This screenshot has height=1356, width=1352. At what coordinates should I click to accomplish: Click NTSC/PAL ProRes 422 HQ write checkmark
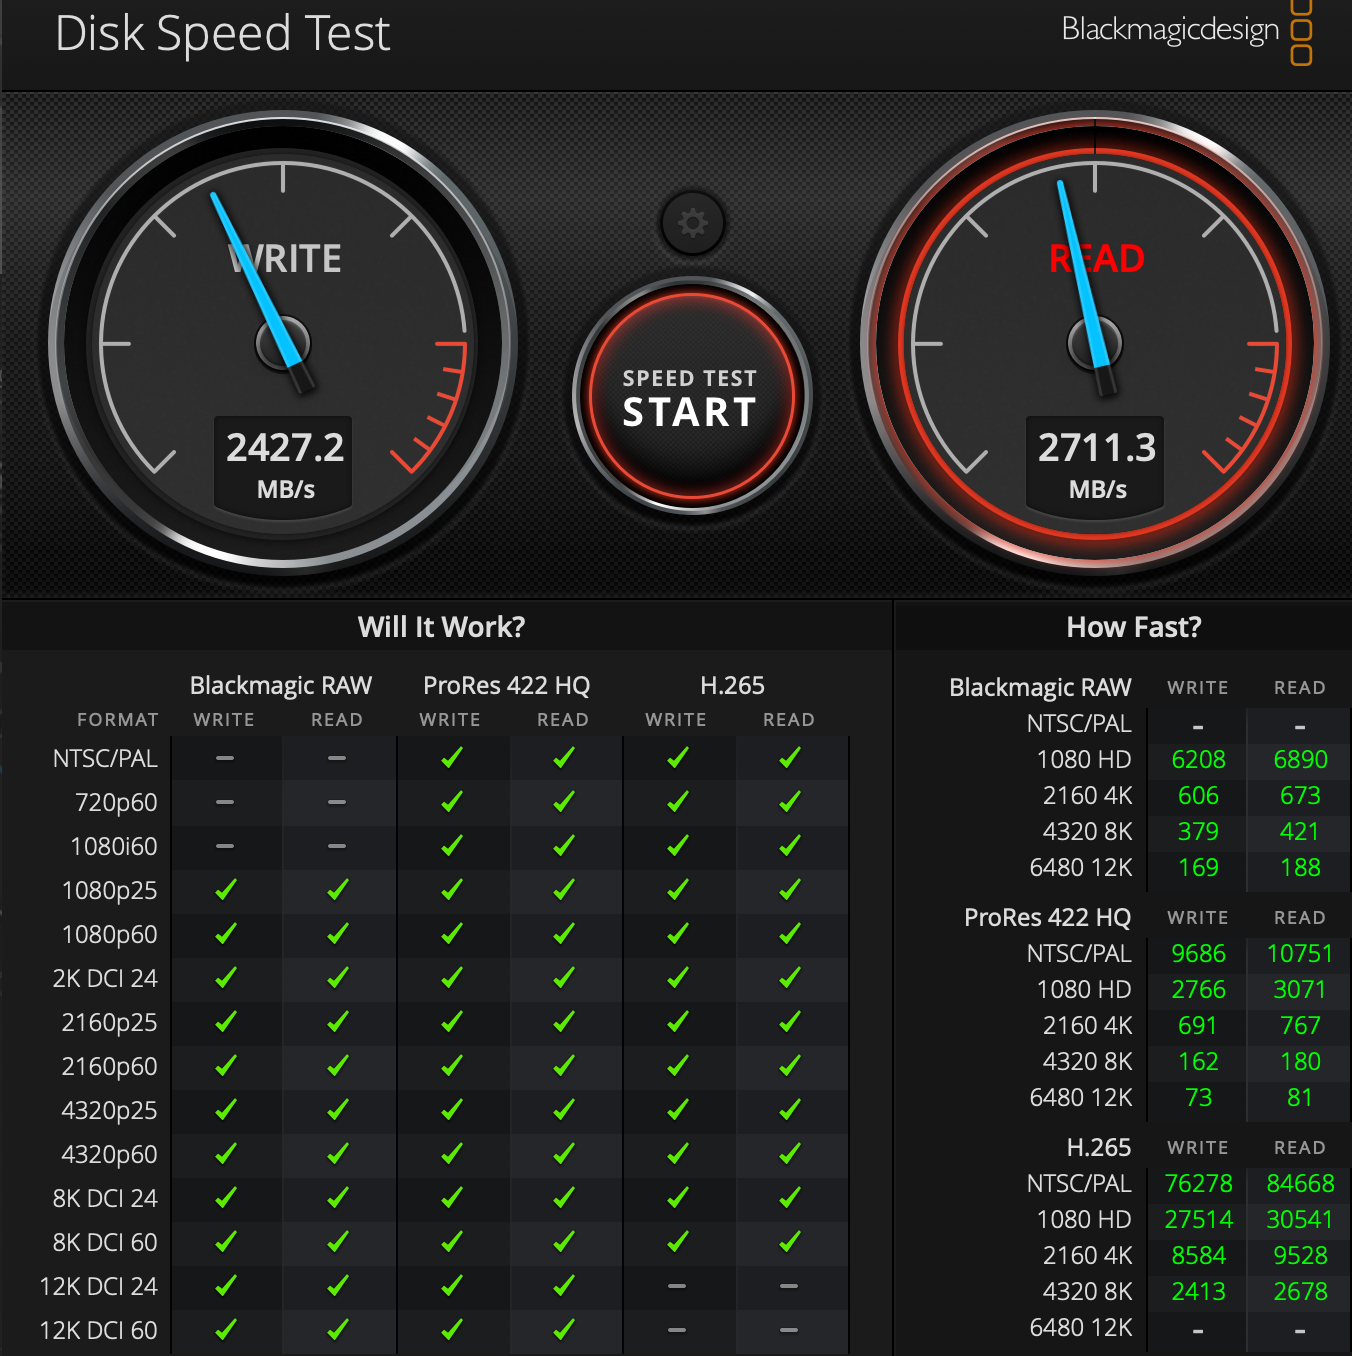451,758
